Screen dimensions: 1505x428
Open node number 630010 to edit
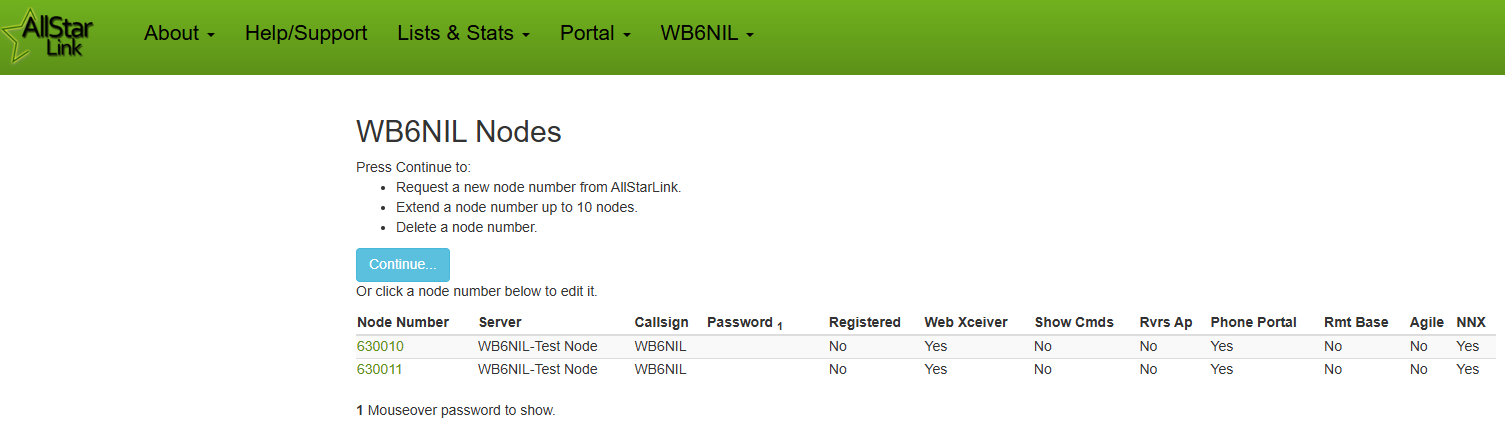coord(380,346)
